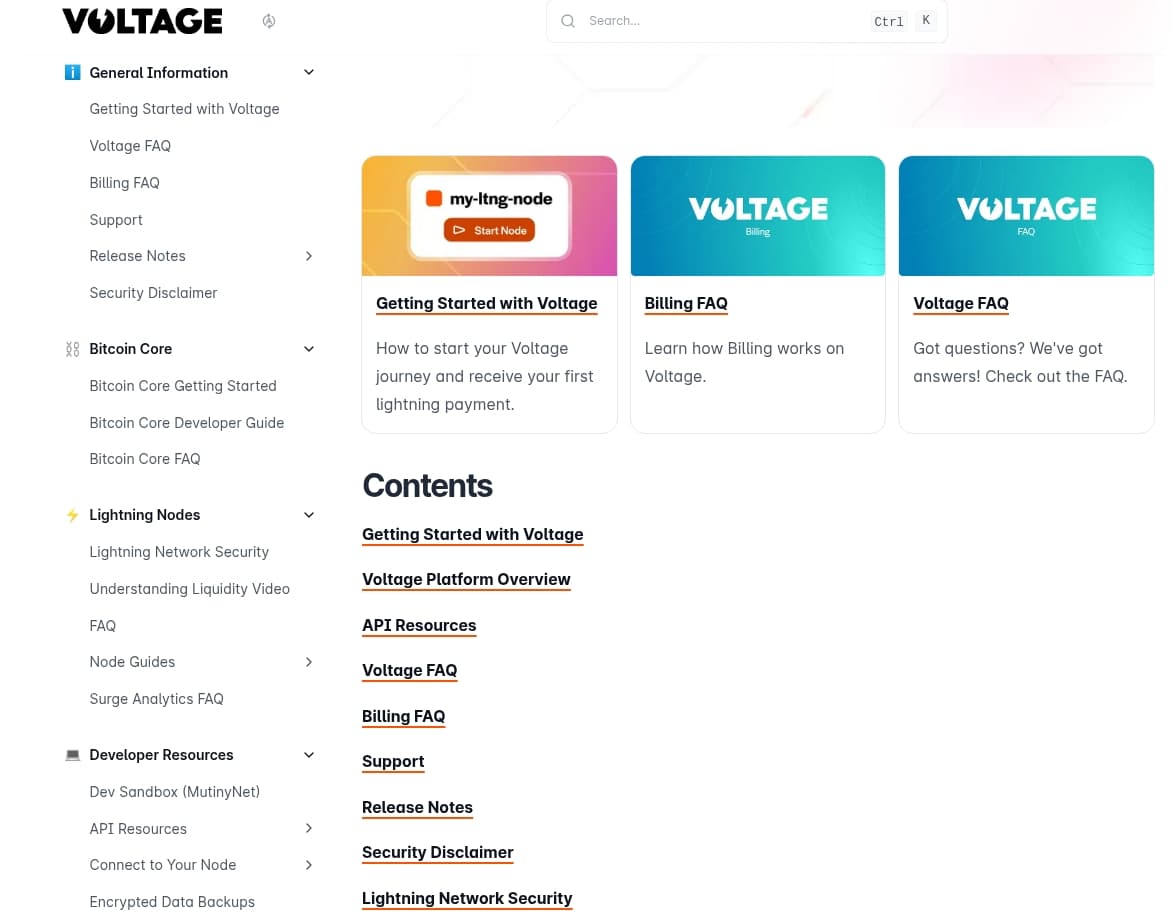Click the laptop icon beside Developer Resources
The width and height of the screenshot is (1172, 917).
[x=72, y=755]
